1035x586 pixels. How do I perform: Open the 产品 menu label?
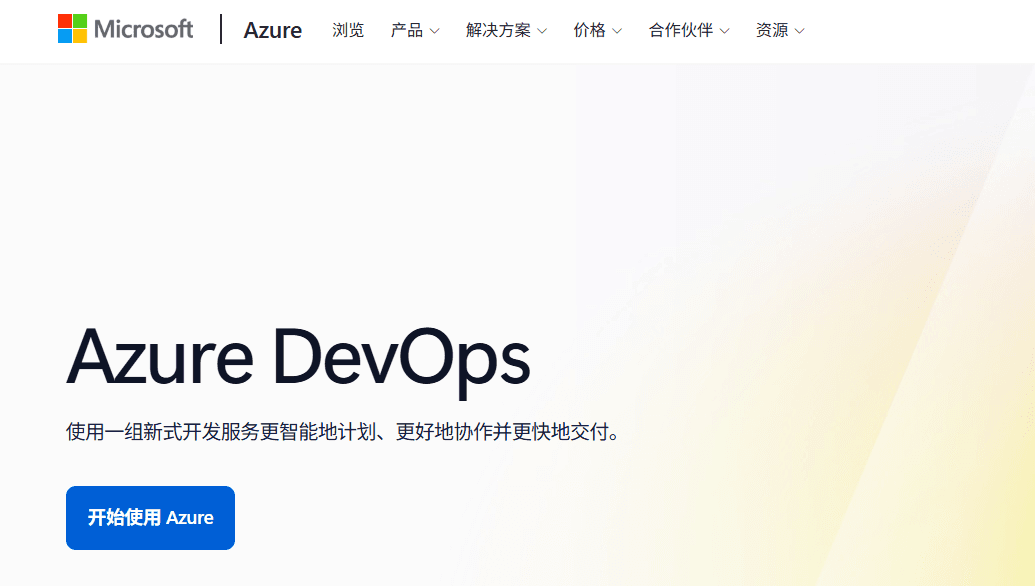(407, 30)
